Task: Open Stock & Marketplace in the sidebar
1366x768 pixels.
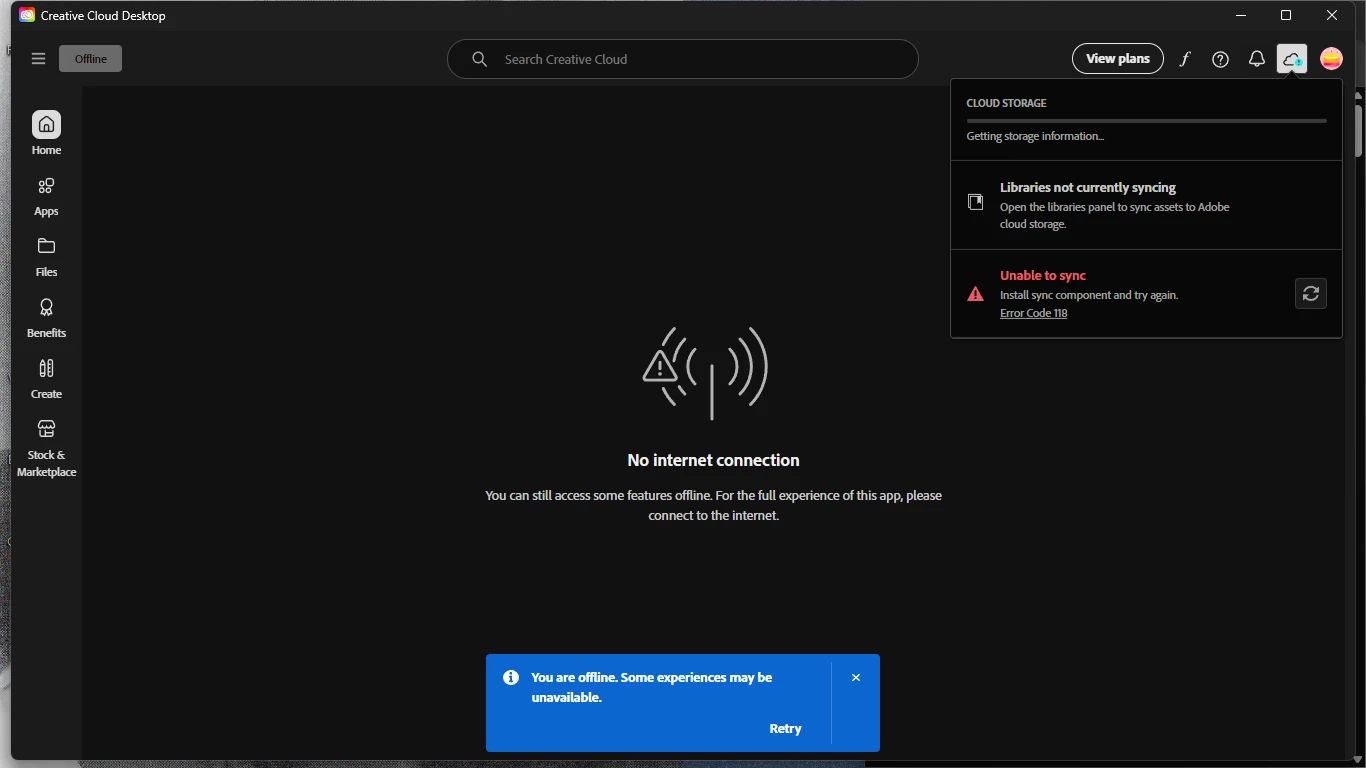Action: click(x=46, y=448)
